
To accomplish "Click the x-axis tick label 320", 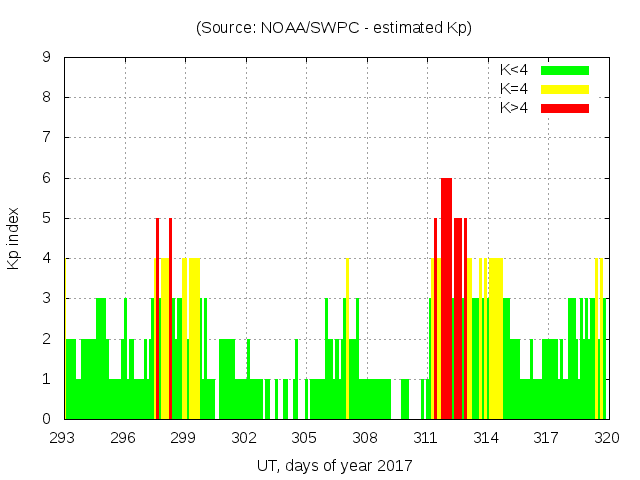I will tap(607, 438).
